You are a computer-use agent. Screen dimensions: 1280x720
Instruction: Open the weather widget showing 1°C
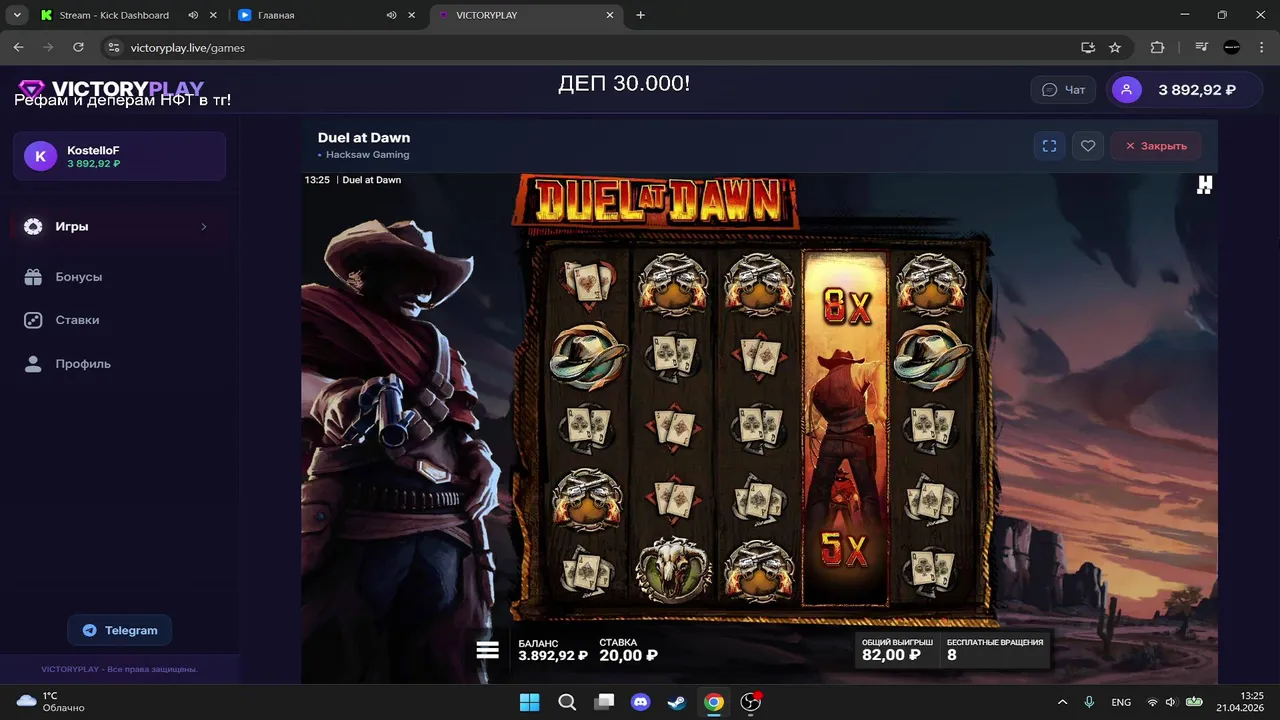[50, 702]
